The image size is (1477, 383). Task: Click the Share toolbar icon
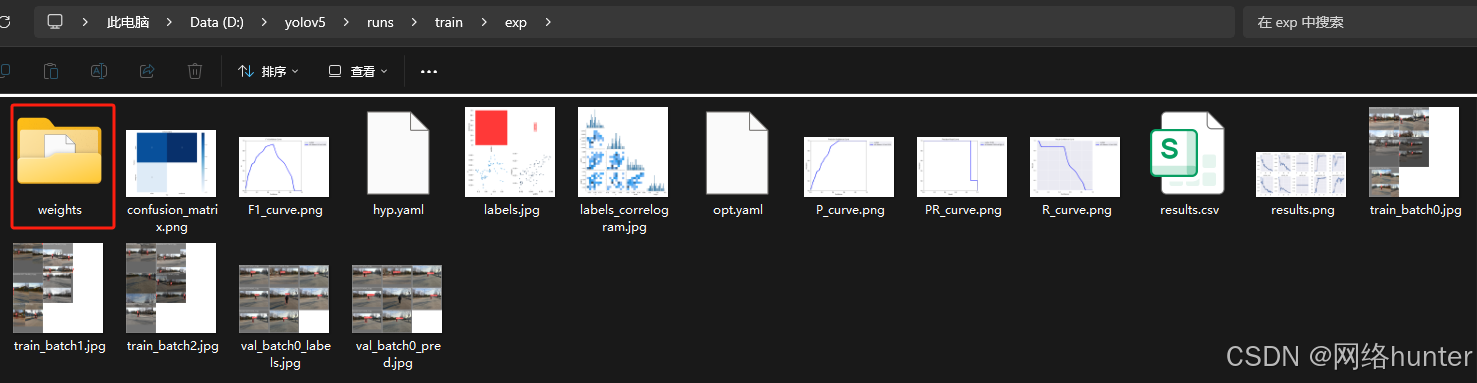[147, 71]
